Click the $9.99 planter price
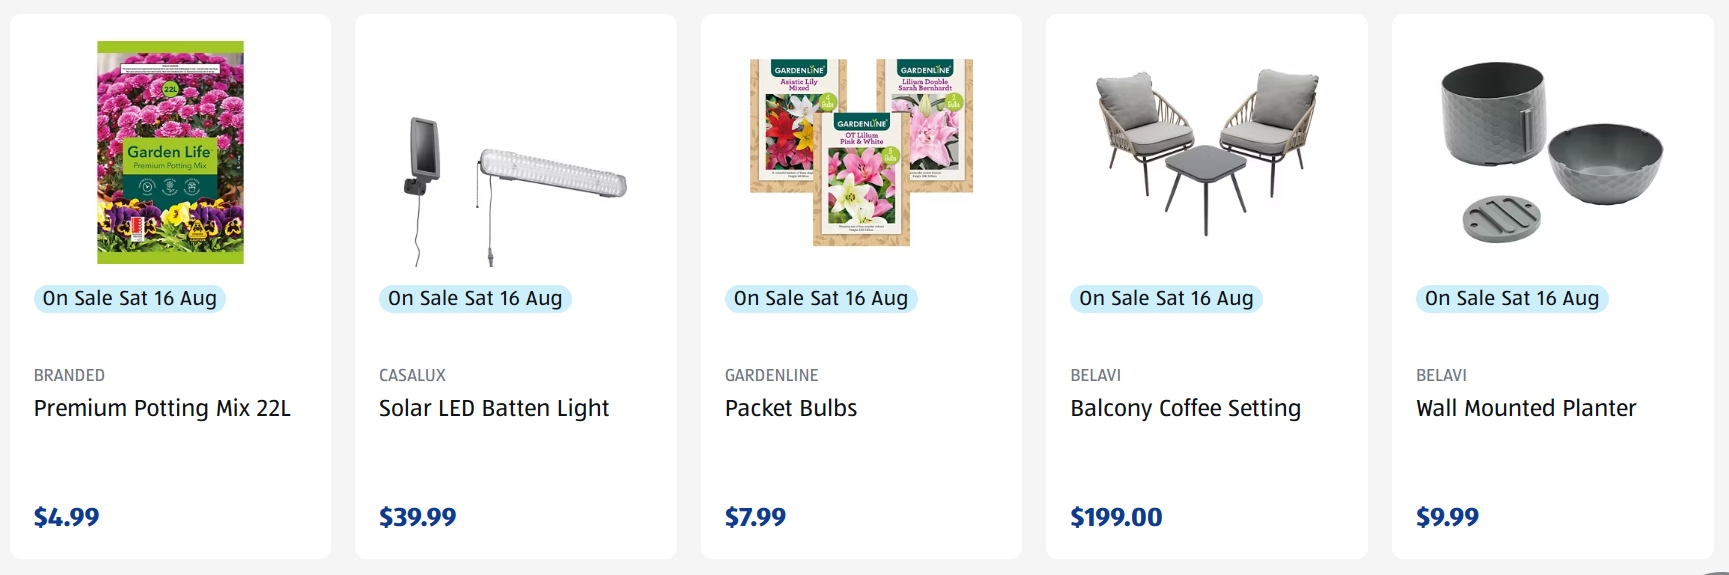 point(1447,517)
